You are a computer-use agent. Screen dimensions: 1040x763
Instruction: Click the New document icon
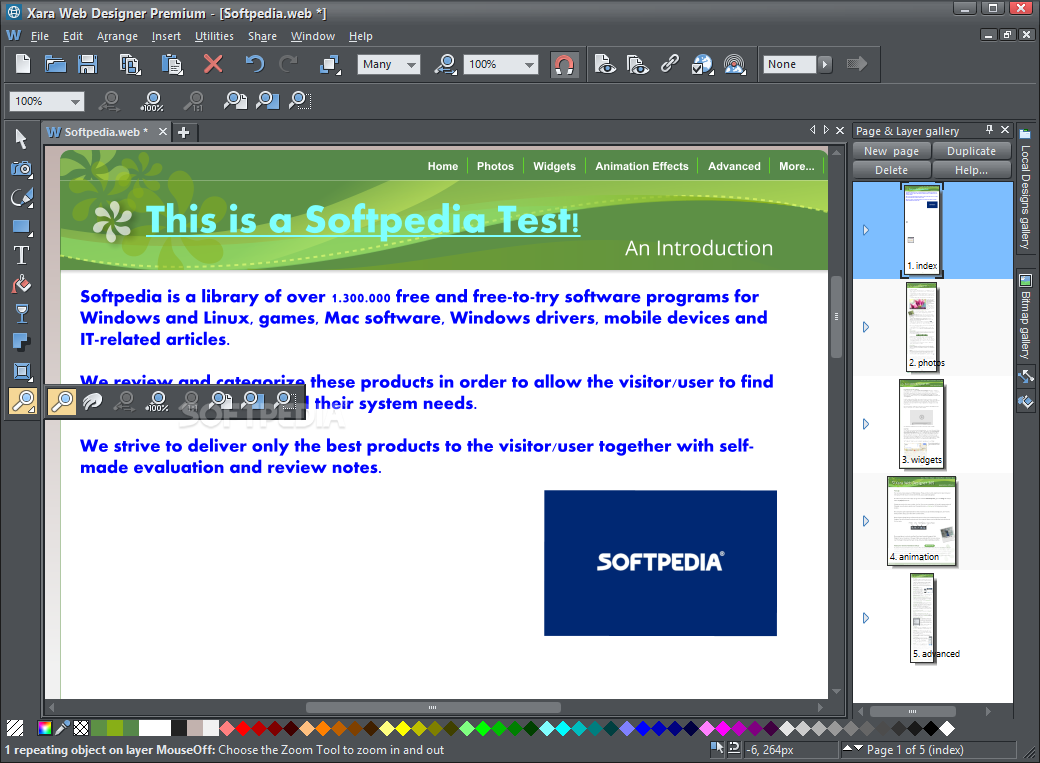pos(23,64)
